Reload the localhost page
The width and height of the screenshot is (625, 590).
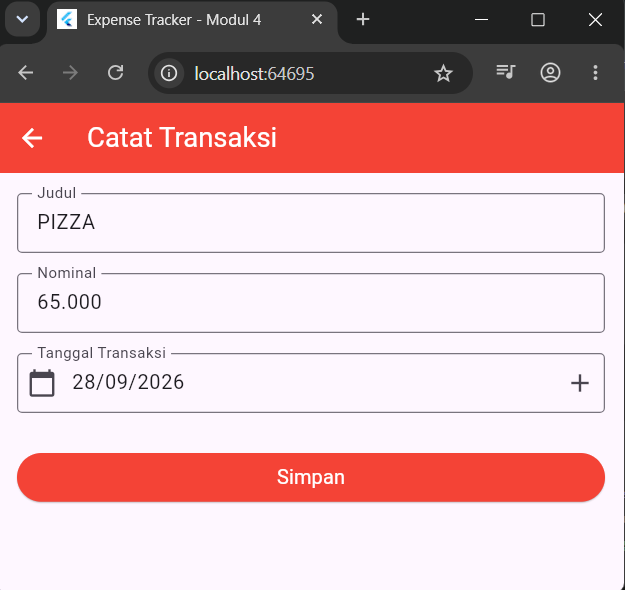[x=116, y=73]
